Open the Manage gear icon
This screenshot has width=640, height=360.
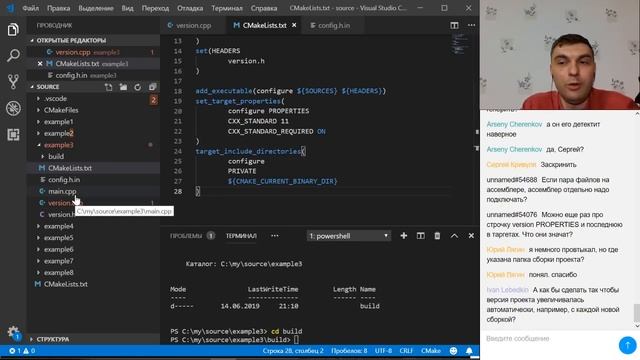[x=13, y=332]
